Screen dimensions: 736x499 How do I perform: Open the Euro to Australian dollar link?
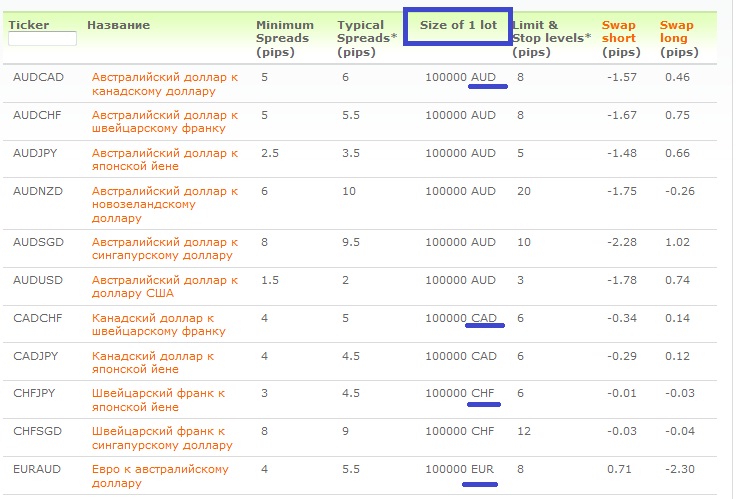click(160, 476)
